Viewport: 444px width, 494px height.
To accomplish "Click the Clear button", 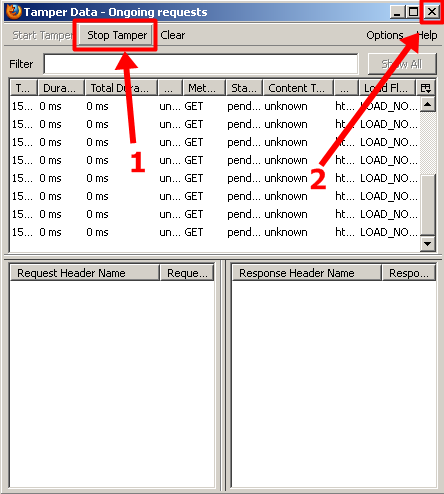I will [172, 35].
